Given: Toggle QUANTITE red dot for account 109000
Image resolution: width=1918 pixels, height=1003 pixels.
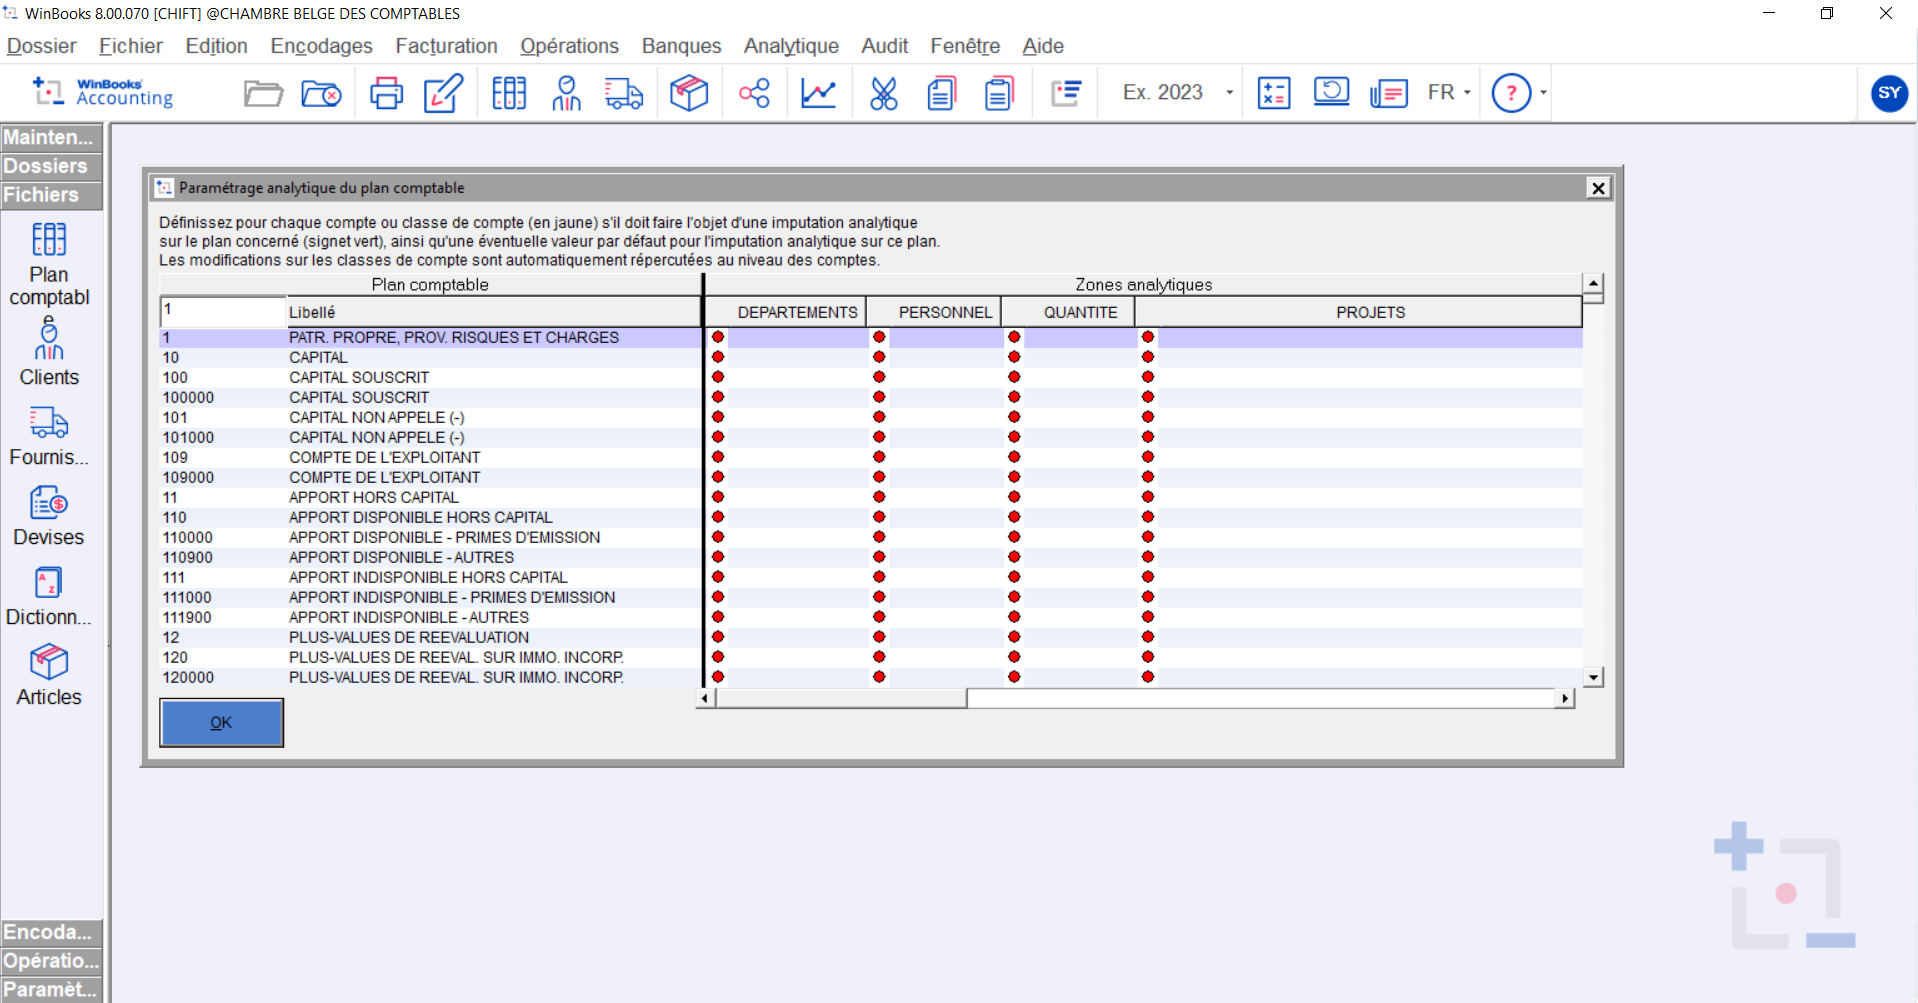Looking at the screenshot, I should pyautogui.click(x=1014, y=477).
